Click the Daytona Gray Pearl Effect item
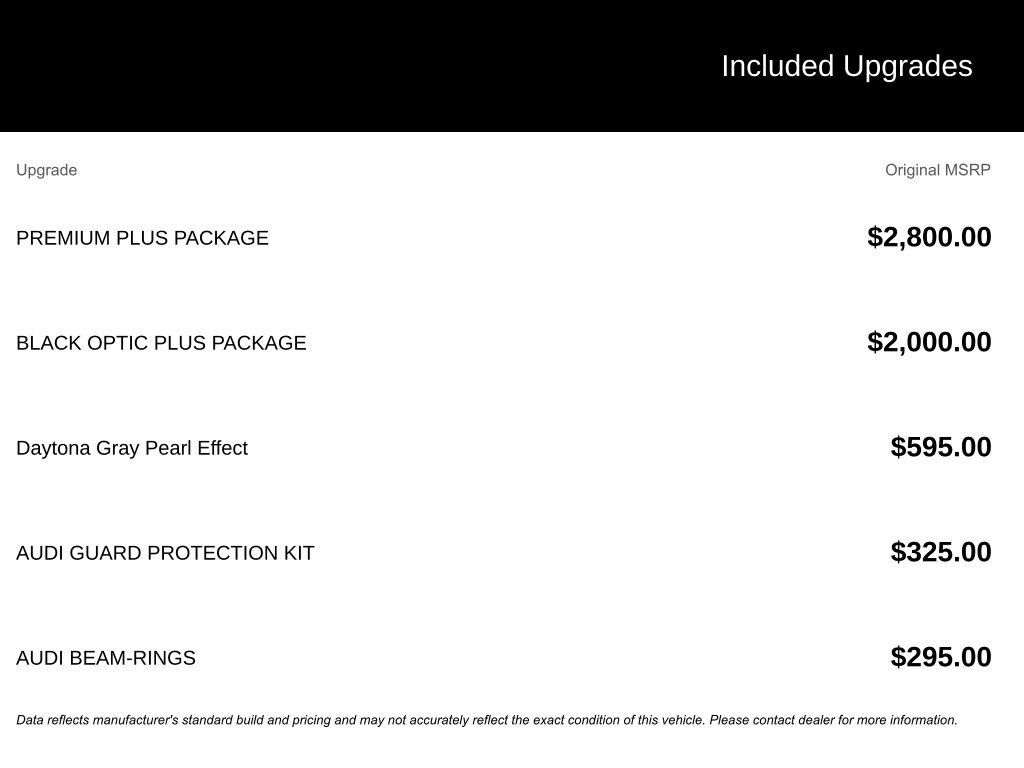 131,448
